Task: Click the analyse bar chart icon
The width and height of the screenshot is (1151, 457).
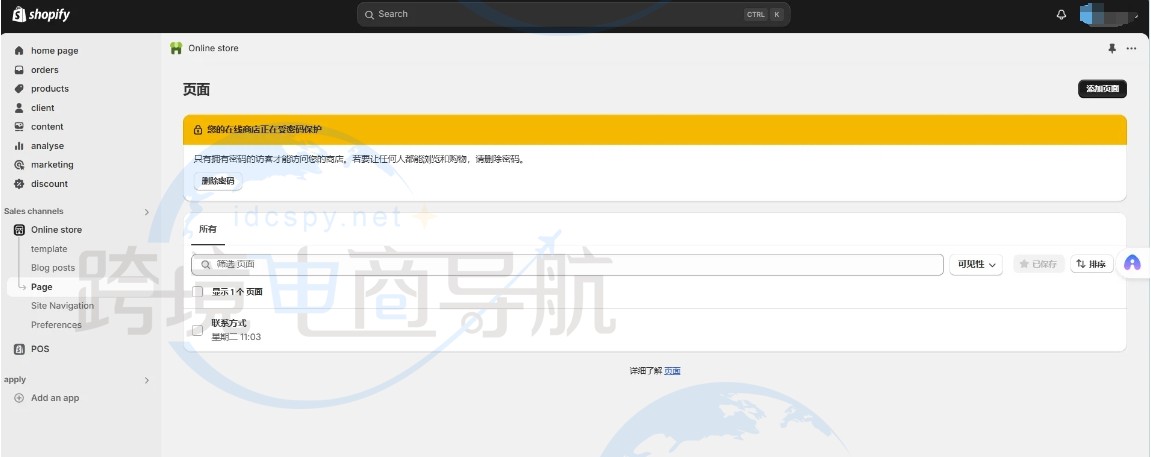Action: (x=19, y=146)
